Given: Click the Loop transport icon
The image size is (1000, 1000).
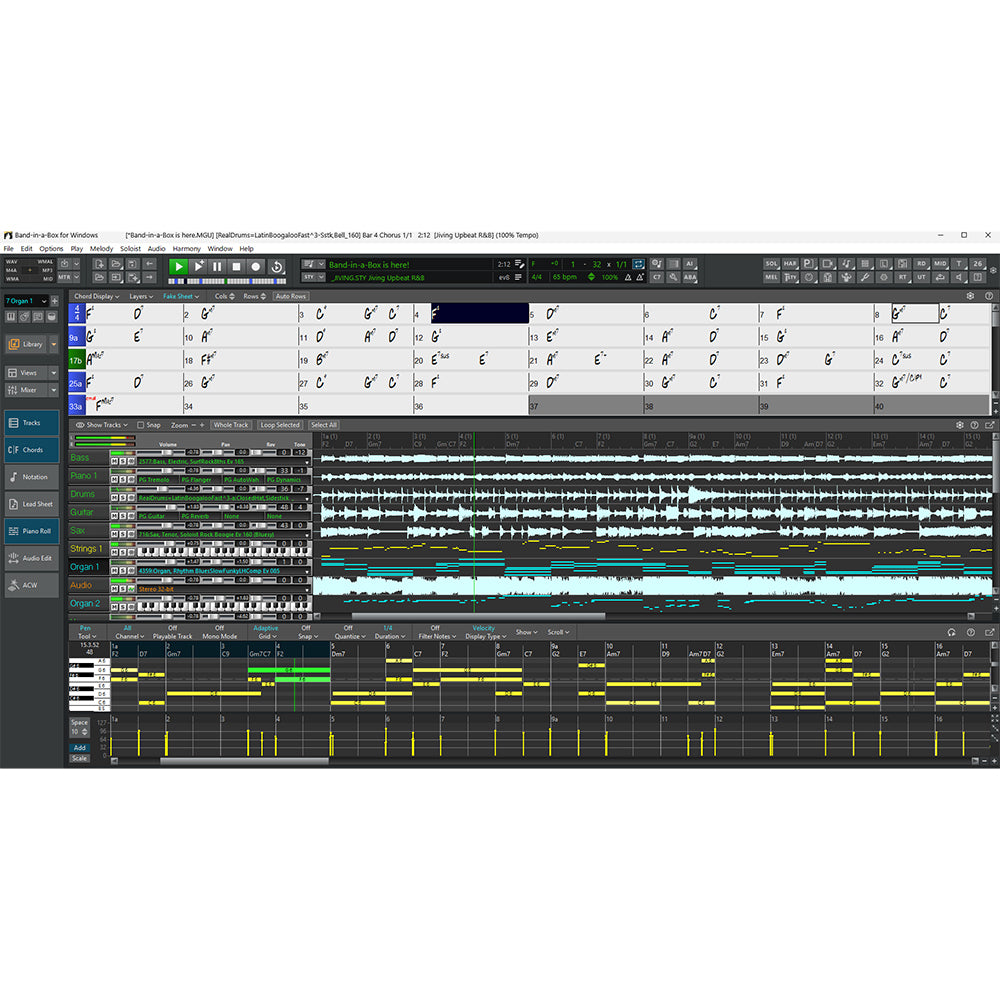Looking at the screenshot, I should tap(278, 266).
